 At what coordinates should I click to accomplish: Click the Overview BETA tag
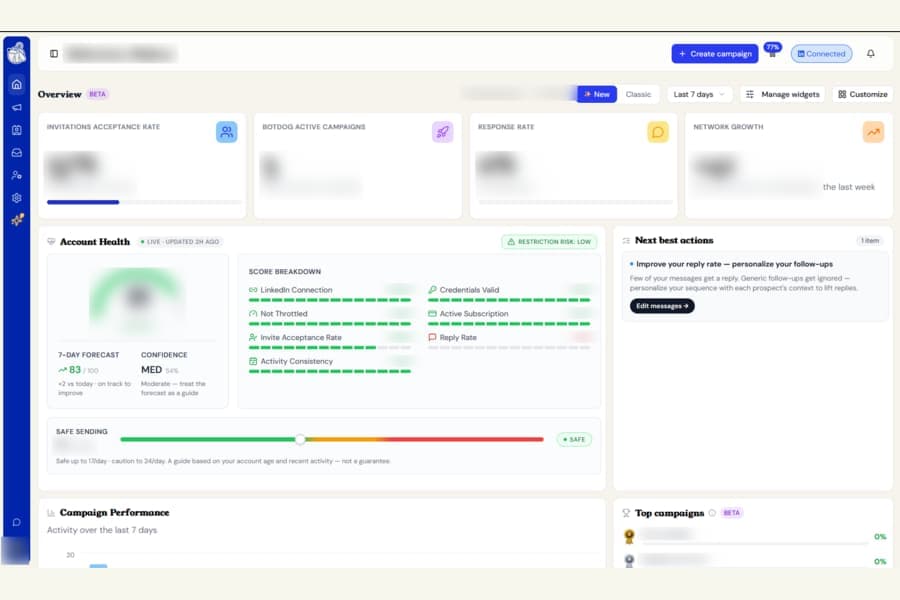tap(98, 94)
